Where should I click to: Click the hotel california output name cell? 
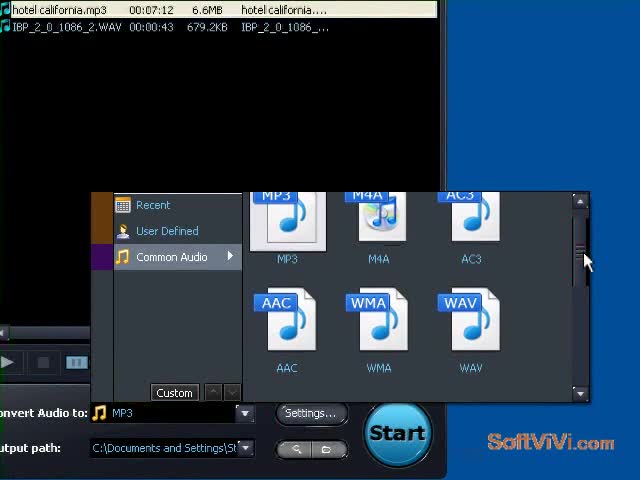(284, 10)
